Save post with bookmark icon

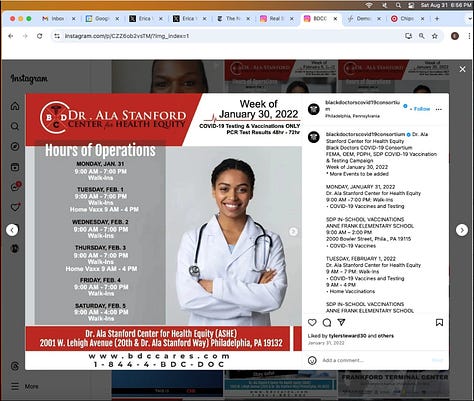439,322
